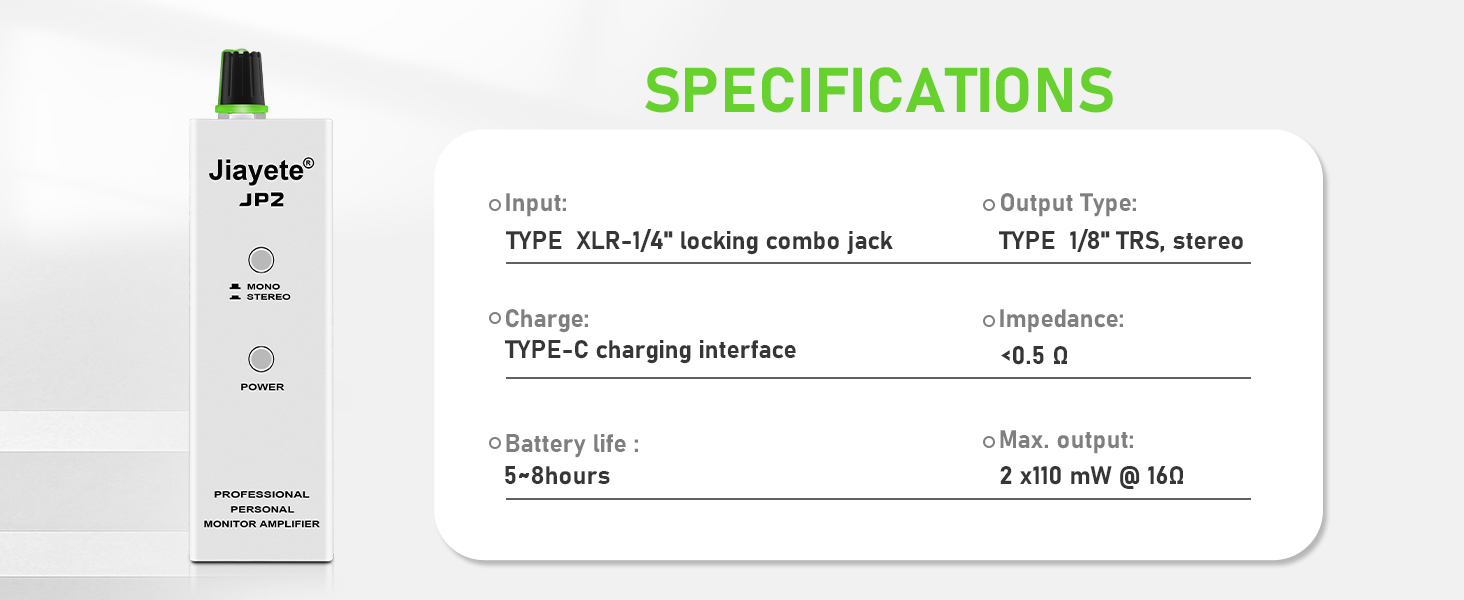Screen dimensions: 1464x600
Task: Select the XLR-1/4" locking combo jack text
Action: (734, 241)
